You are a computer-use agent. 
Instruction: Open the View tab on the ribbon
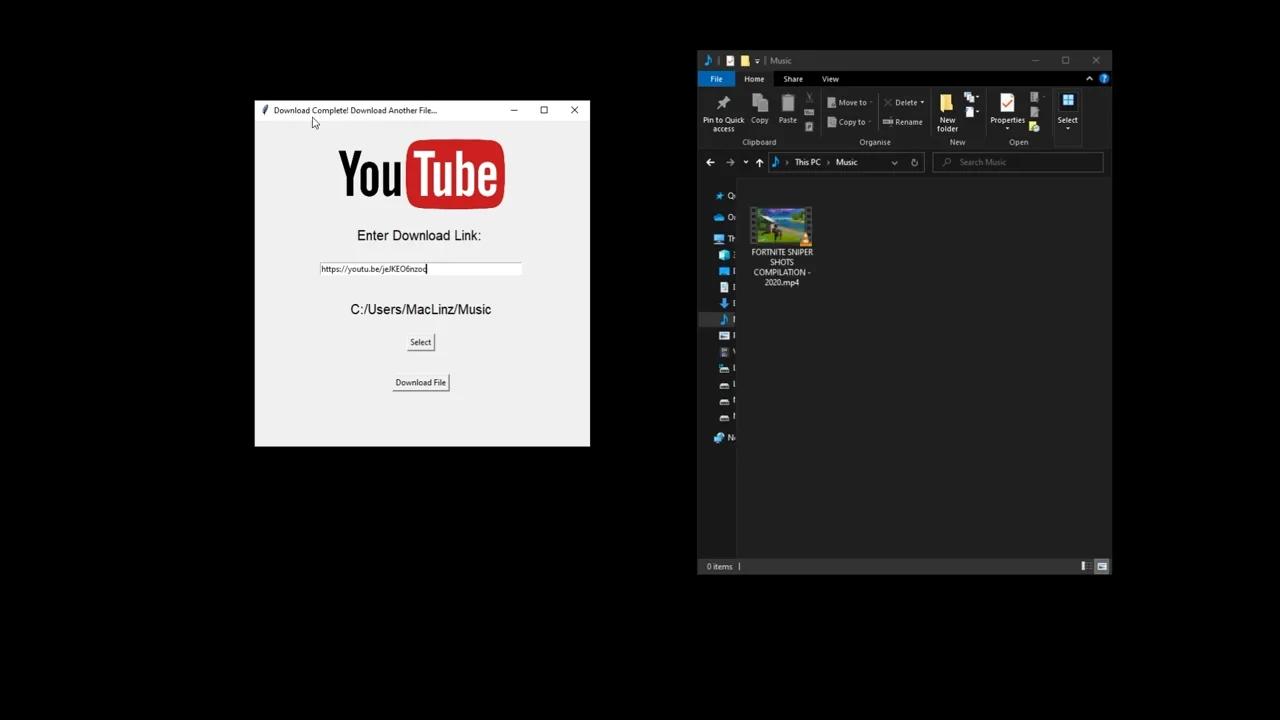tap(829, 78)
